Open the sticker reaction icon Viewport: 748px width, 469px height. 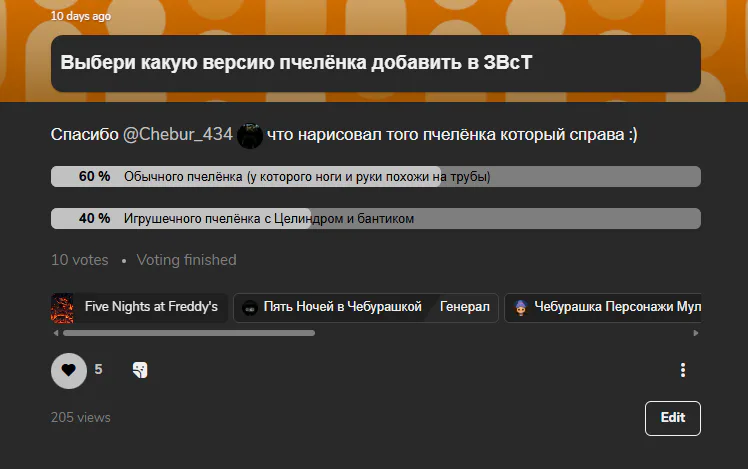[x=140, y=370]
